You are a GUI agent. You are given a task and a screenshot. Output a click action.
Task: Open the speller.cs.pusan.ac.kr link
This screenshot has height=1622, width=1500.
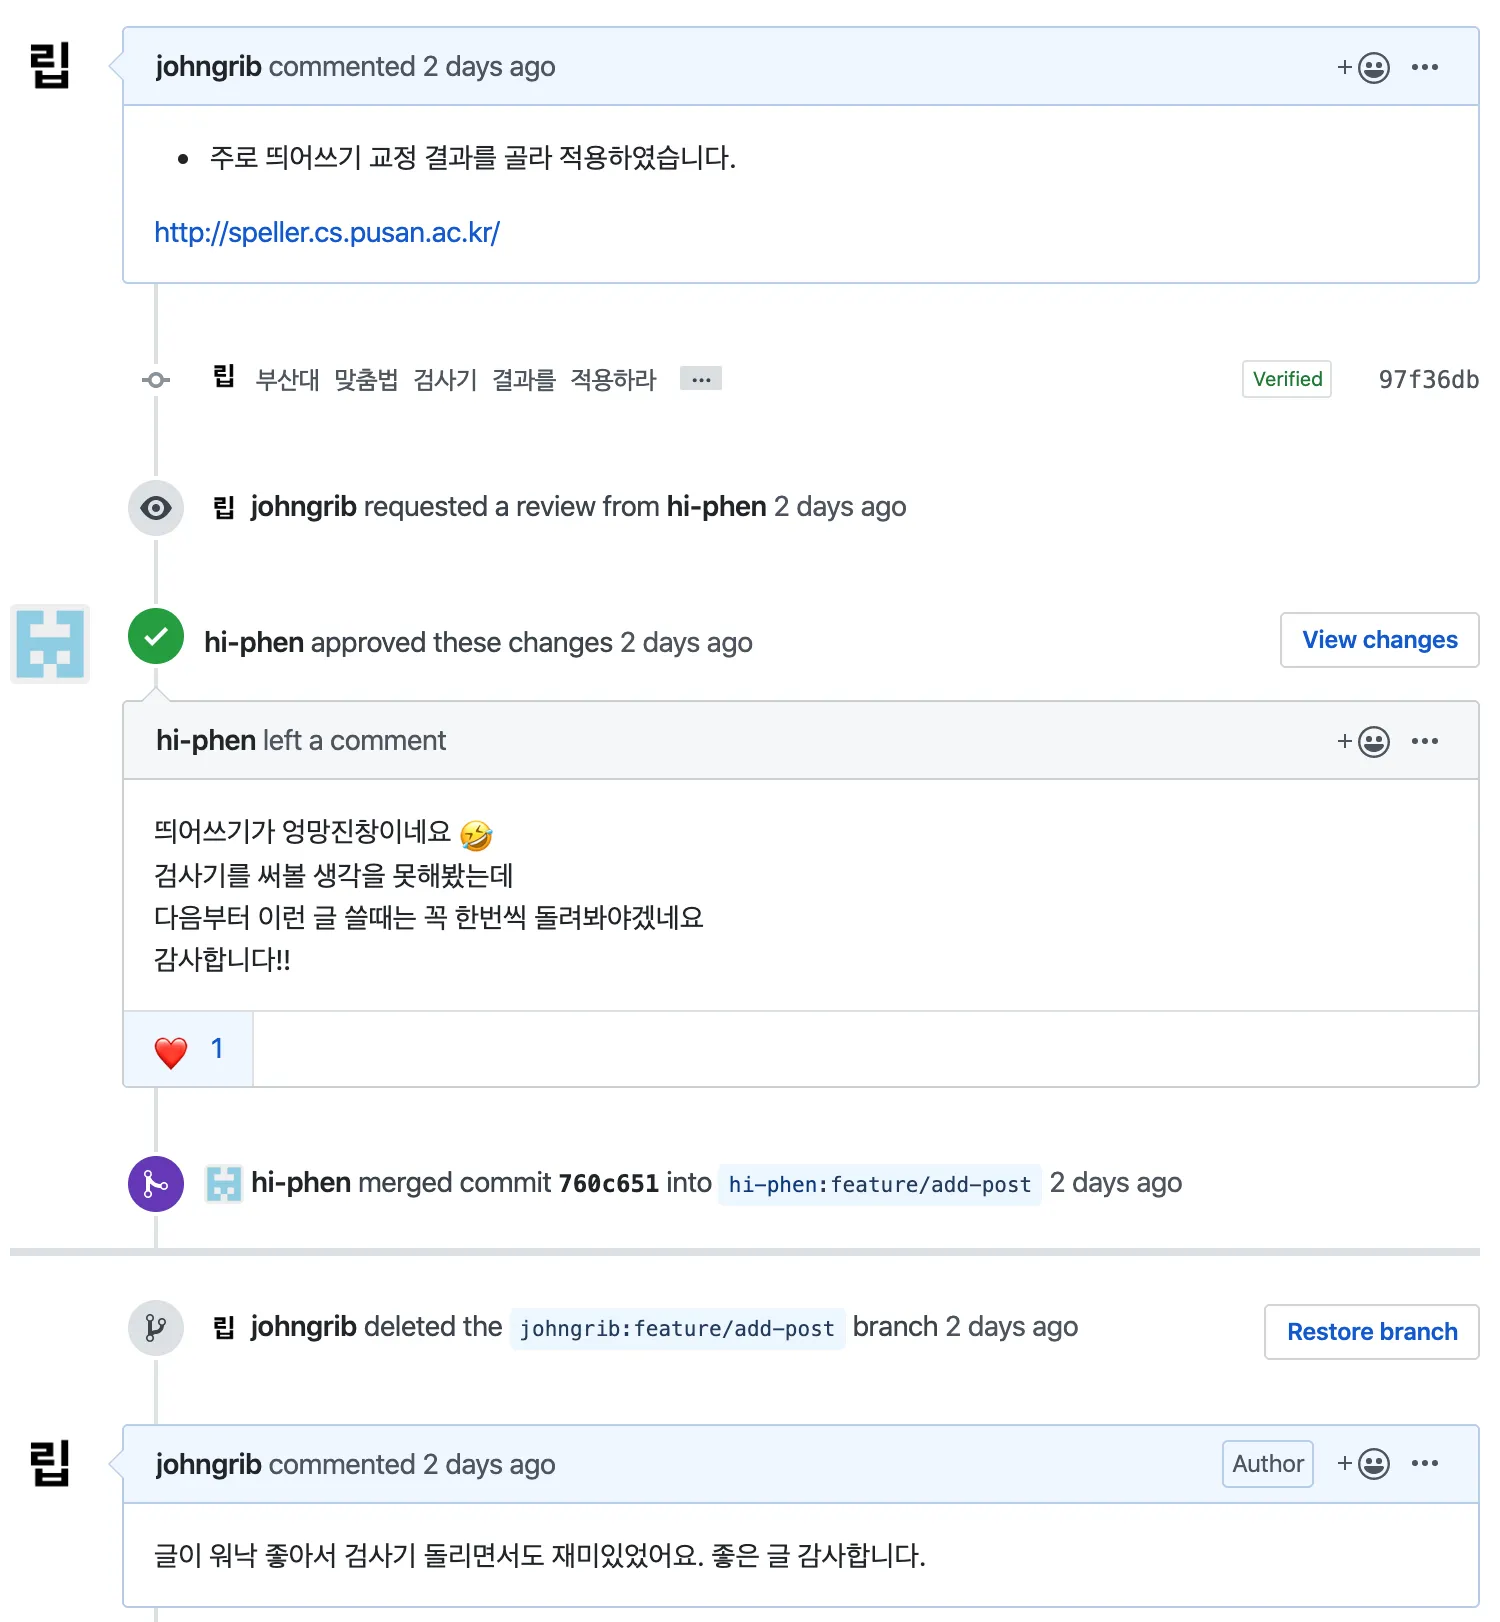[x=327, y=232]
